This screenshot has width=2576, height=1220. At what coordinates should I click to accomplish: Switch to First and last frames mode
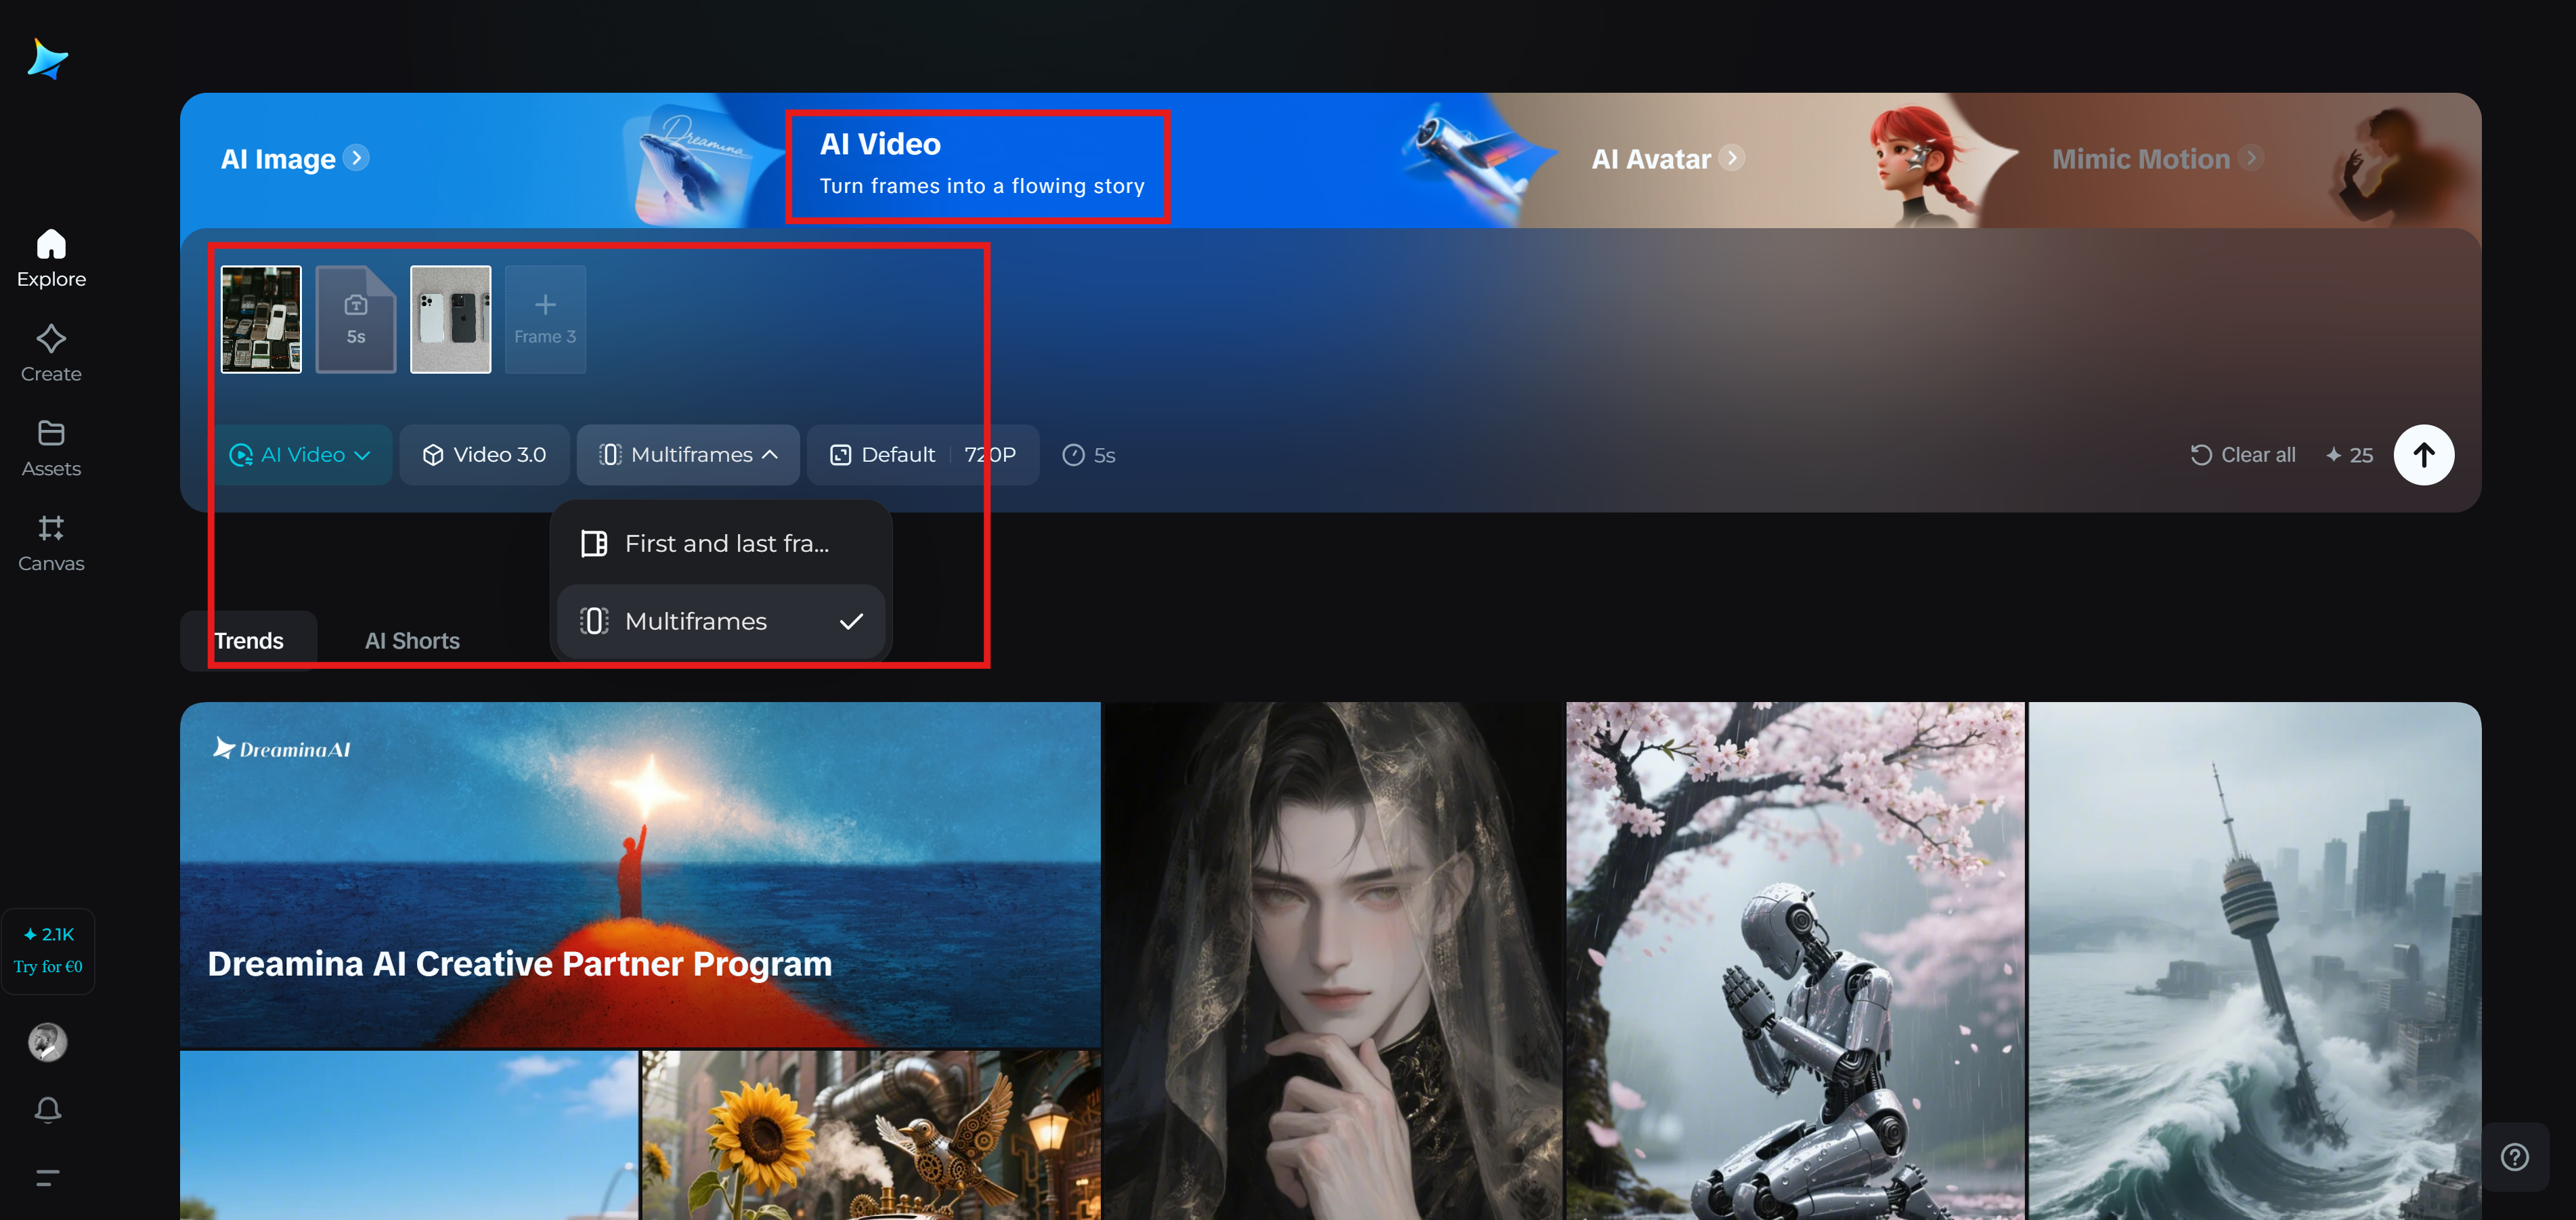click(720, 543)
